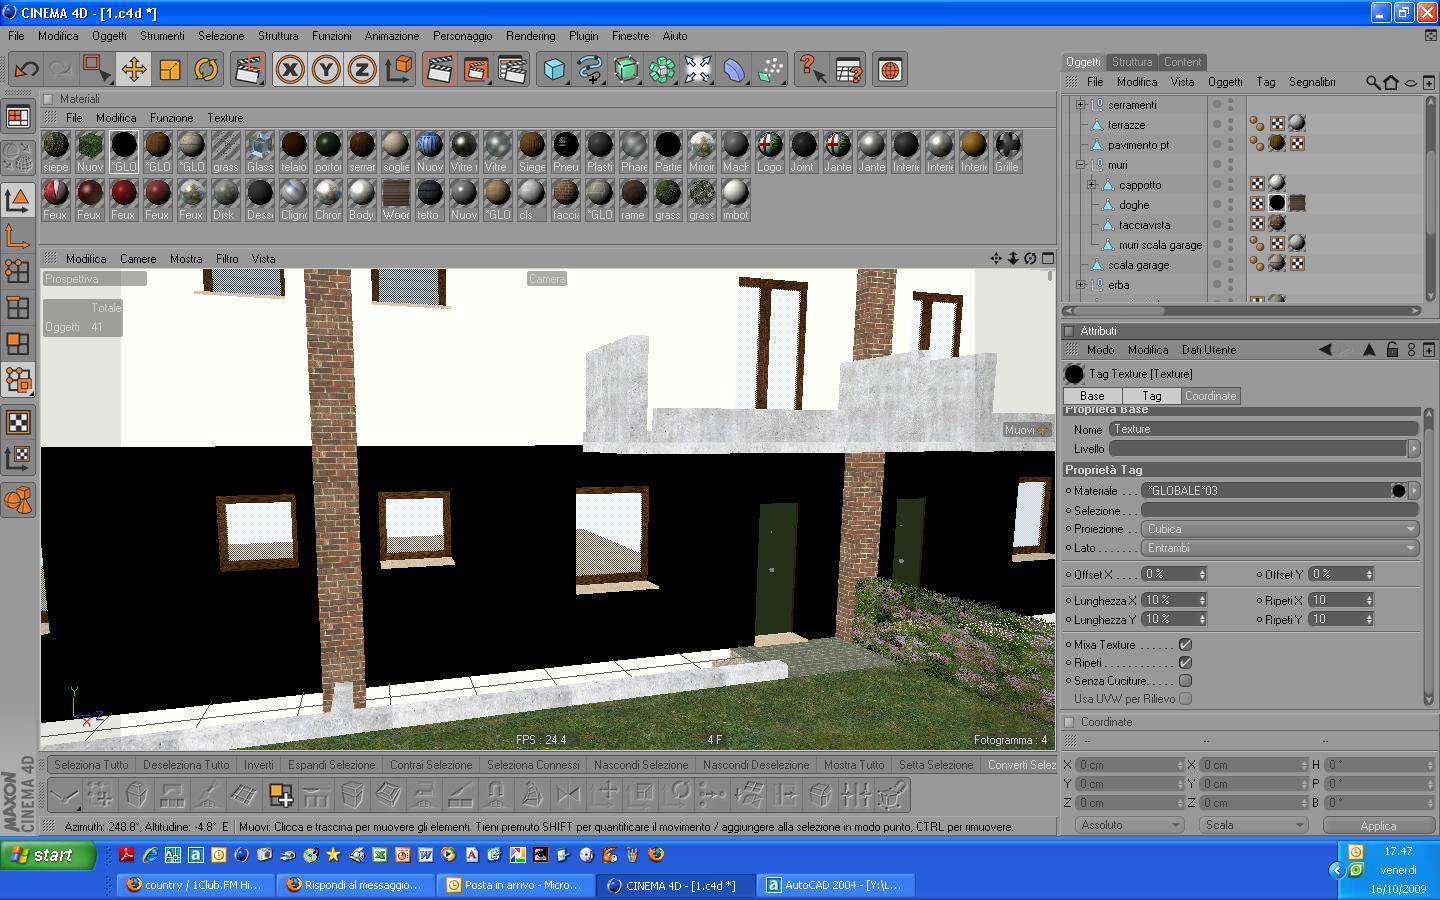Select the Wood material thumbnail
This screenshot has width=1440, height=900.
[x=396, y=199]
